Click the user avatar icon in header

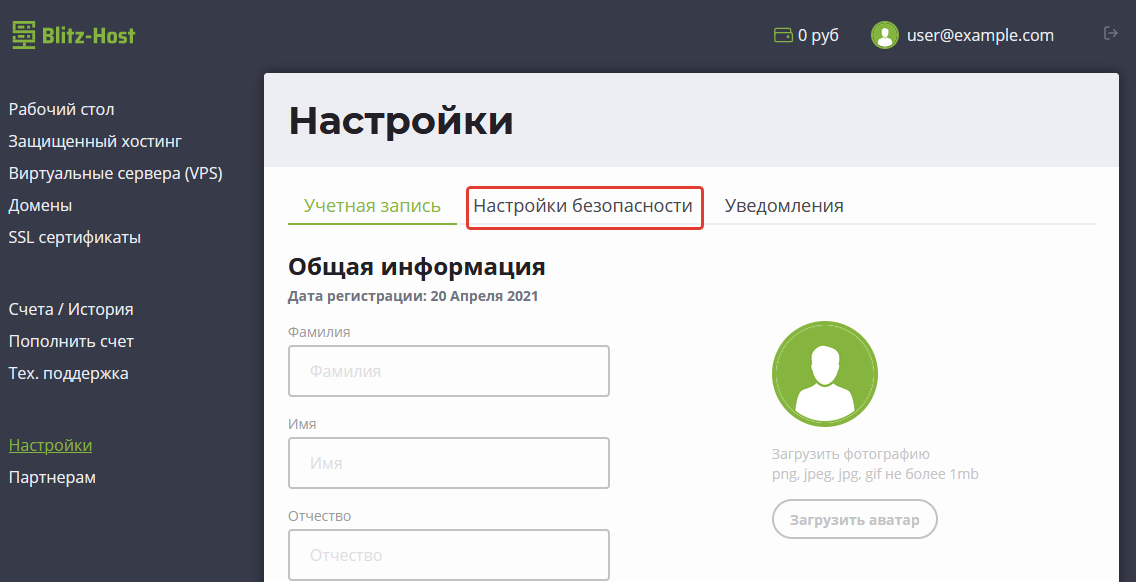[884, 36]
